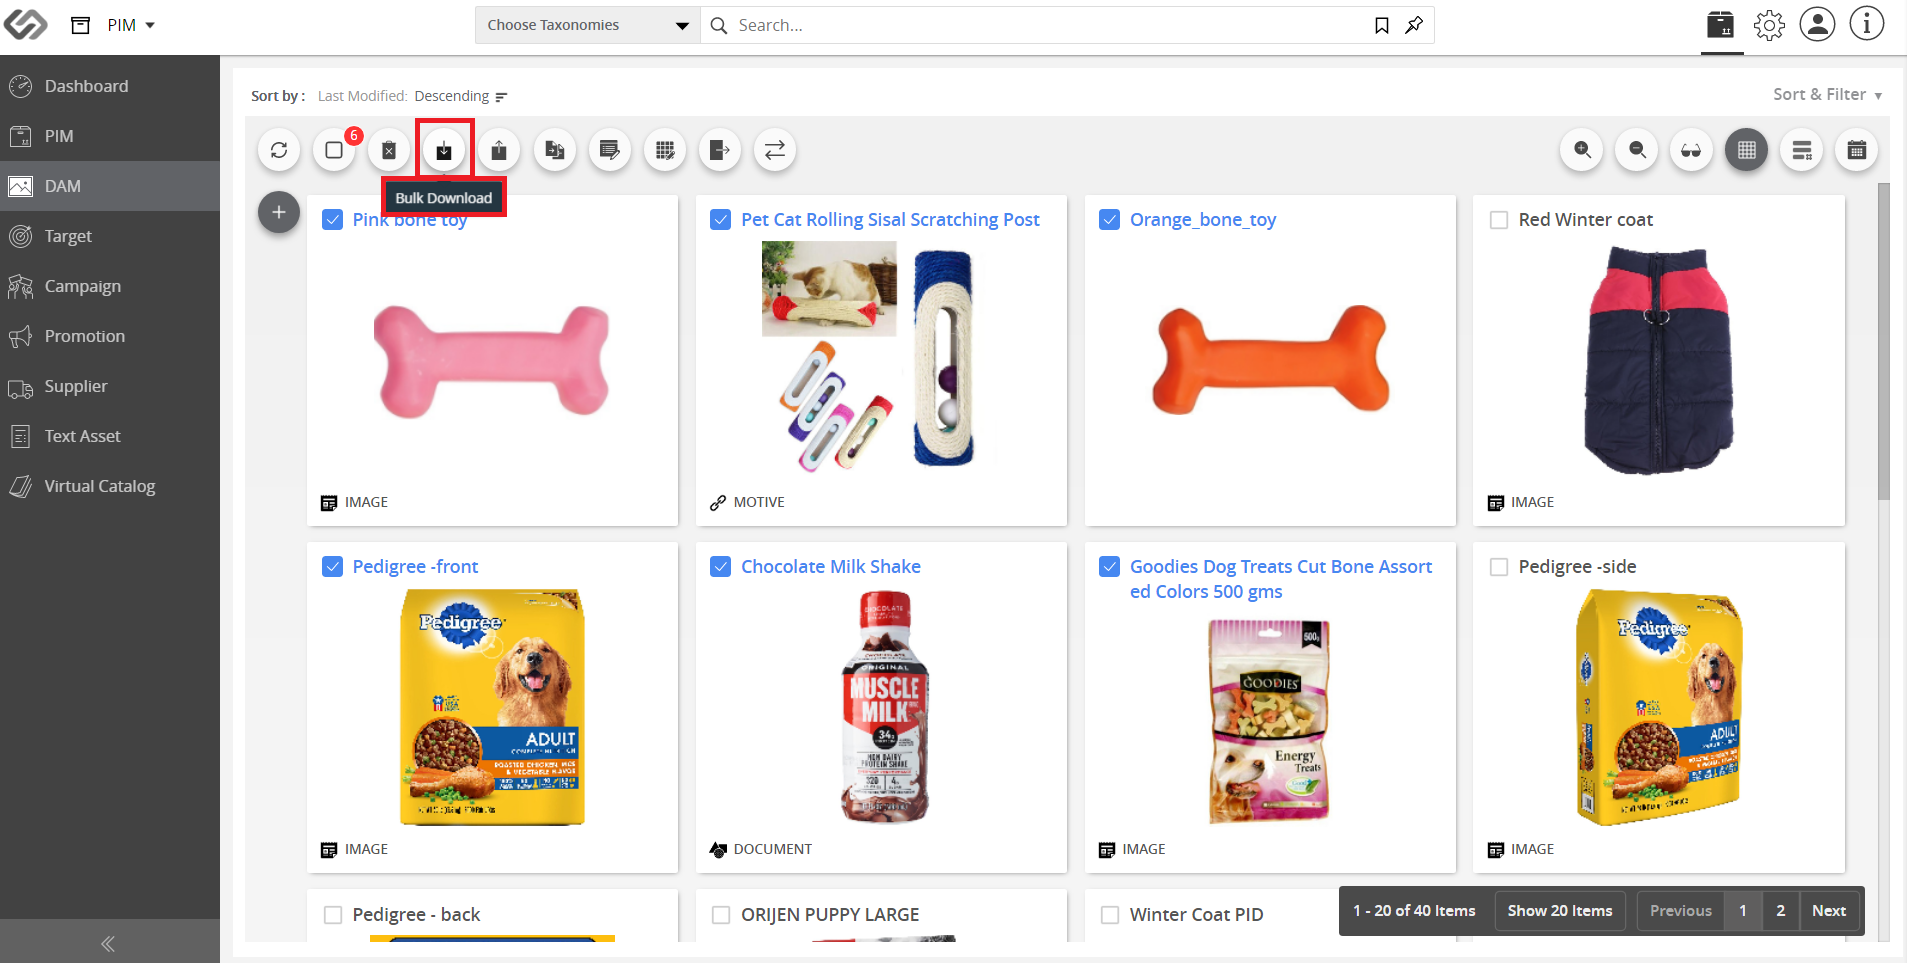
Task: Open the PIM module dropdown in header
Action: click(131, 25)
